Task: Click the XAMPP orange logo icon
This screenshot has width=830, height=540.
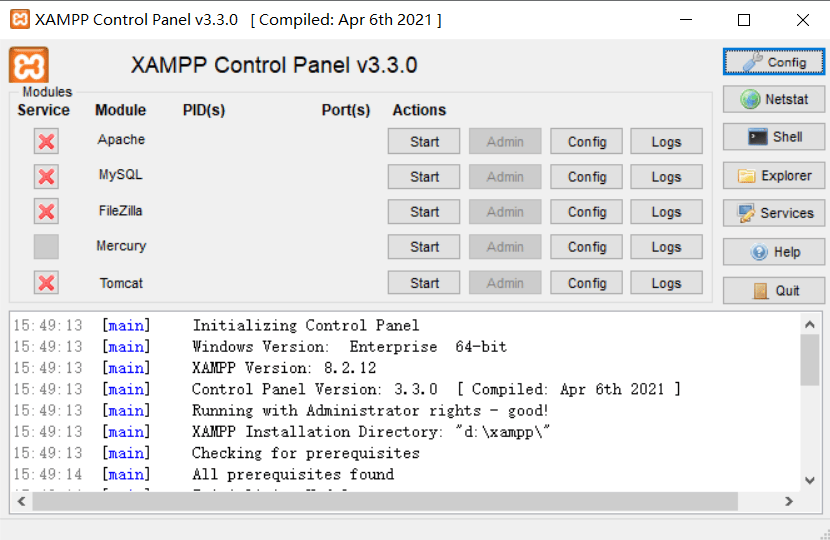Action: (29, 65)
